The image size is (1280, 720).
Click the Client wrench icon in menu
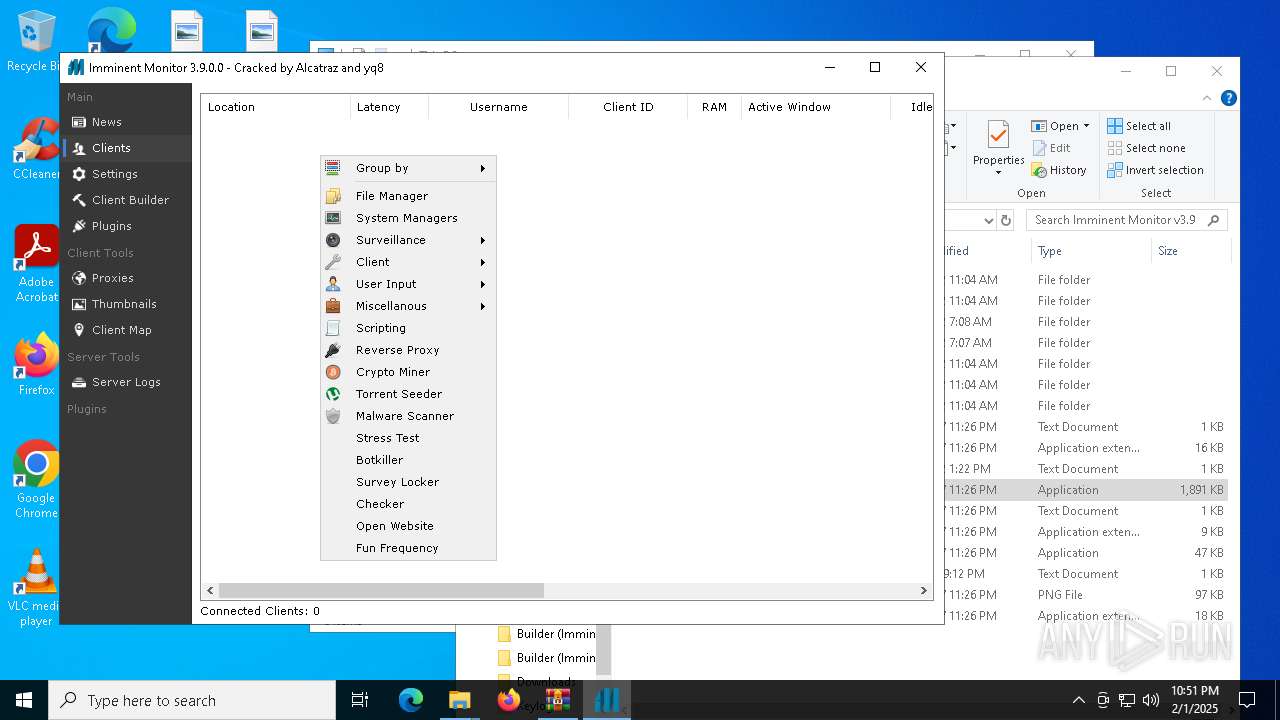(x=333, y=262)
